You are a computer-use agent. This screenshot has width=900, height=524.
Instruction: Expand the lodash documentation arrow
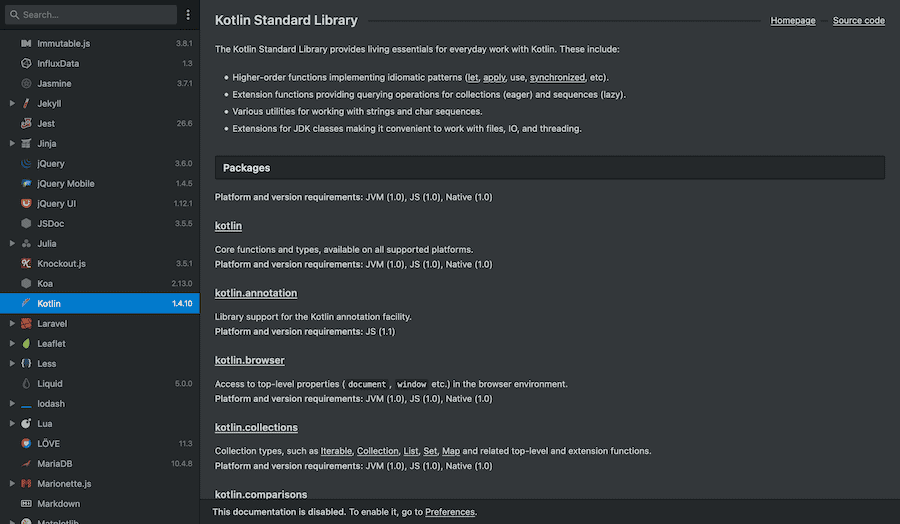(11, 404)
